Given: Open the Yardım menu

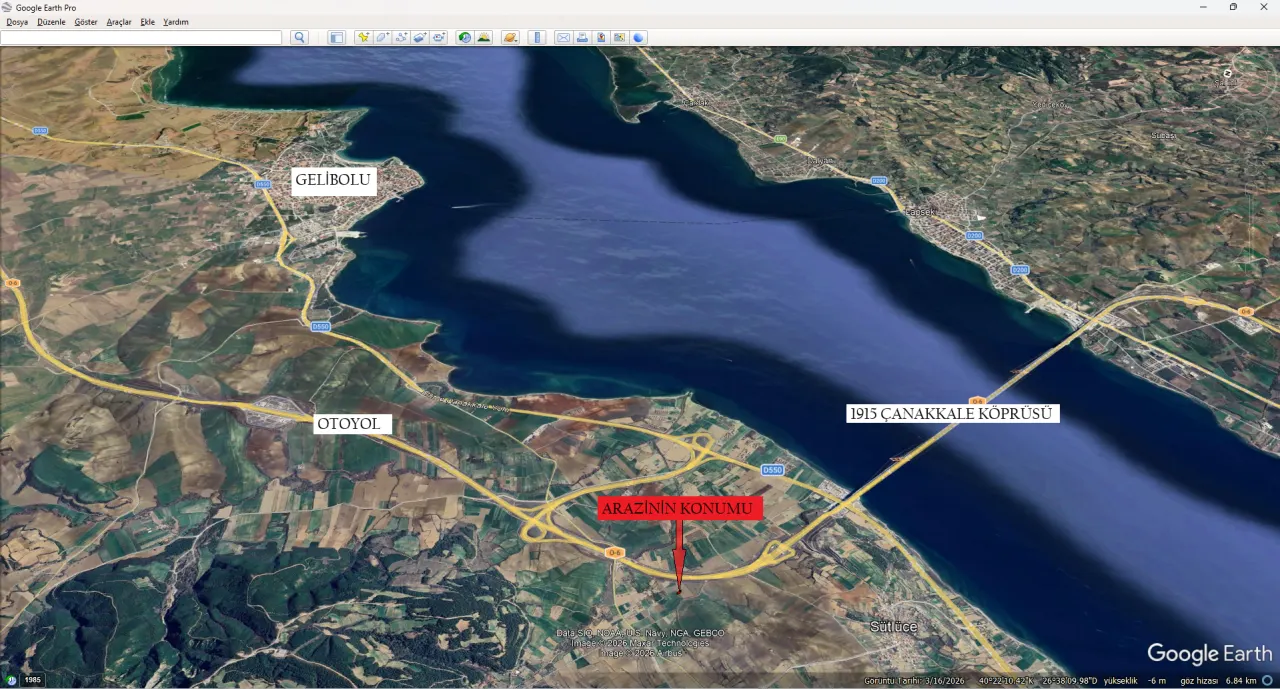Looking at the screenshot, I should 176,22.
